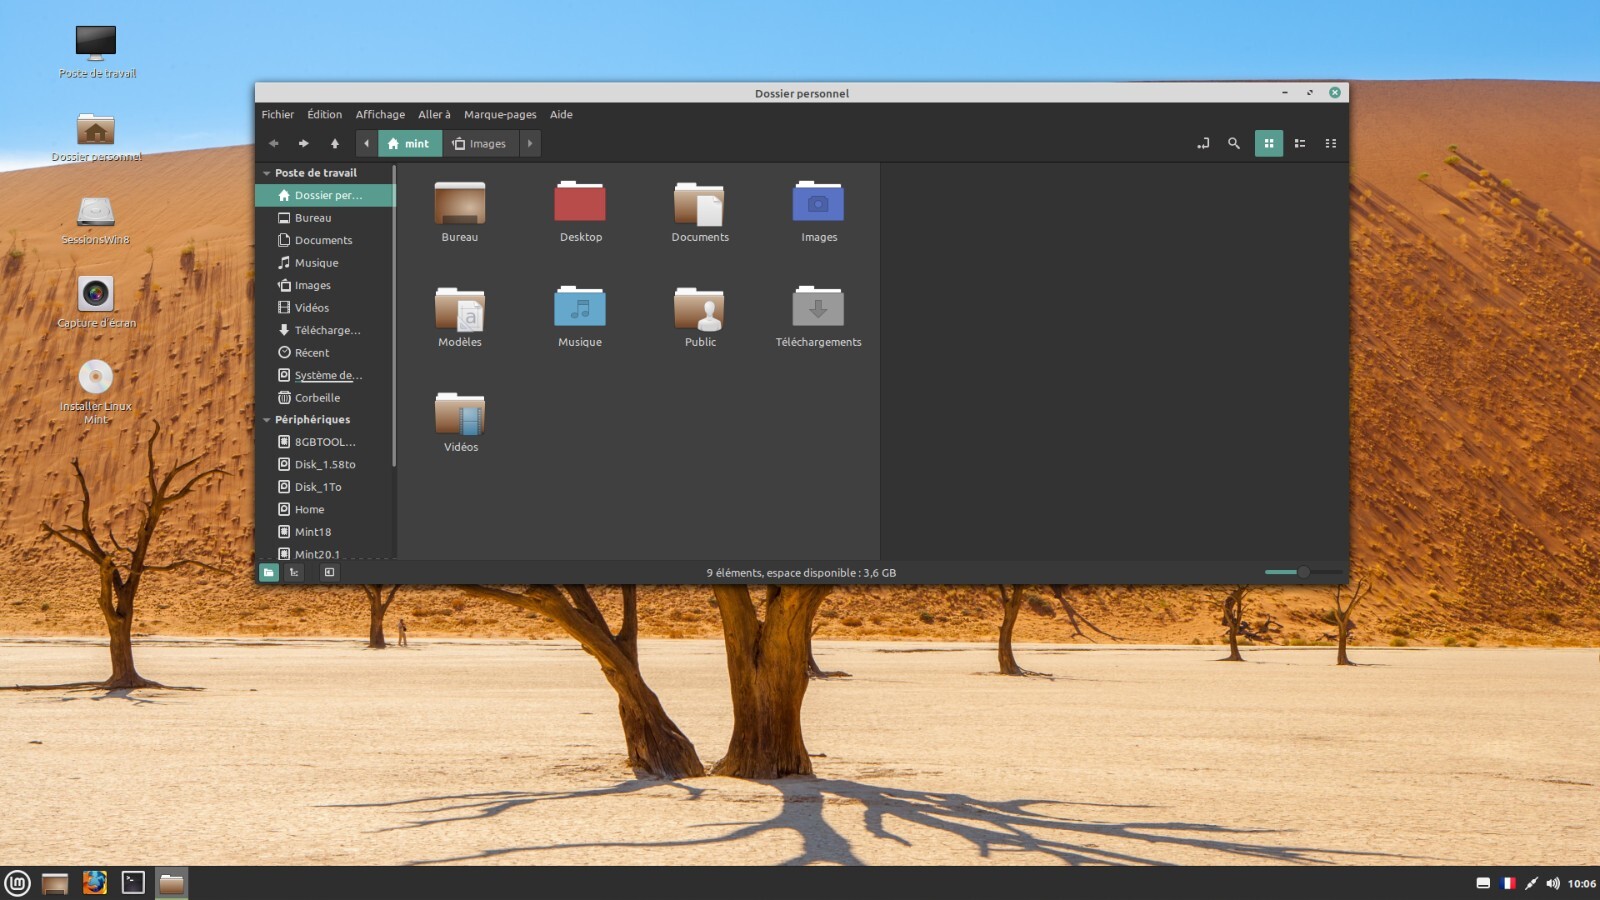Hide the sidebar with status bar button

coord(329,573)
